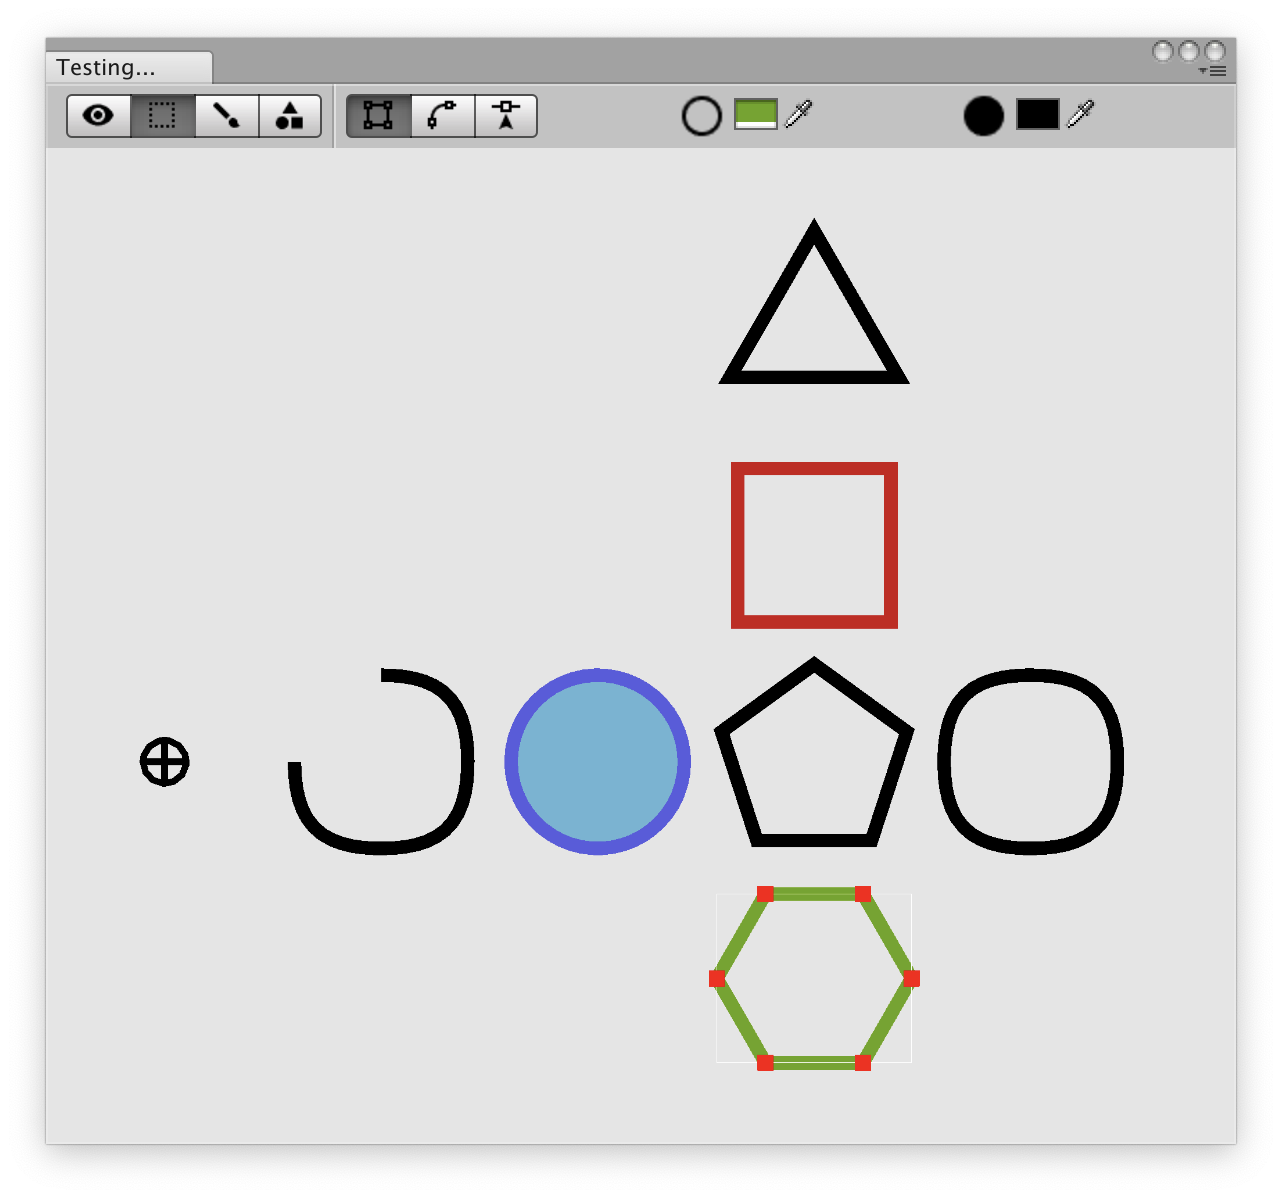The height and width of the screenshot is (1198, 1282).
Task: Click the solid fill indicator circle
Action: pyautogui.click(x=985, y=116)
